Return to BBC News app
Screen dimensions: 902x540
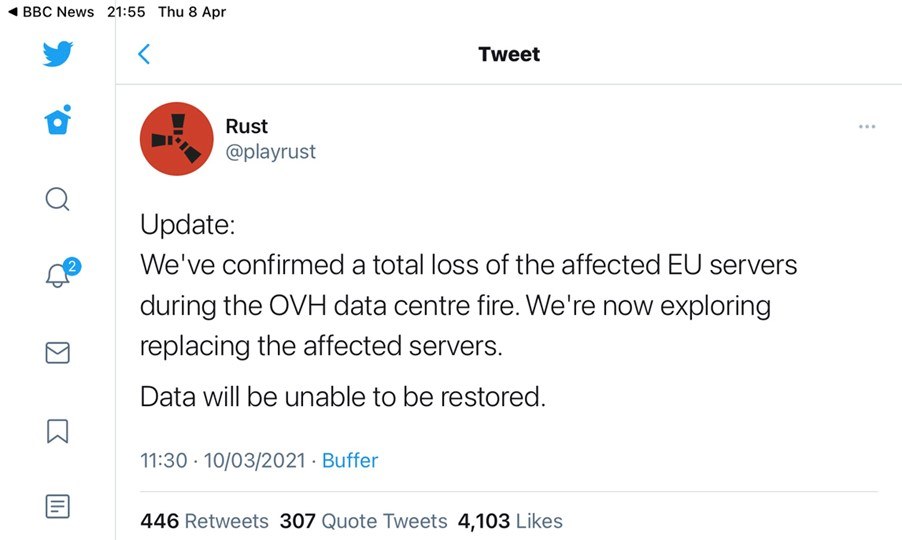(51, 12)
